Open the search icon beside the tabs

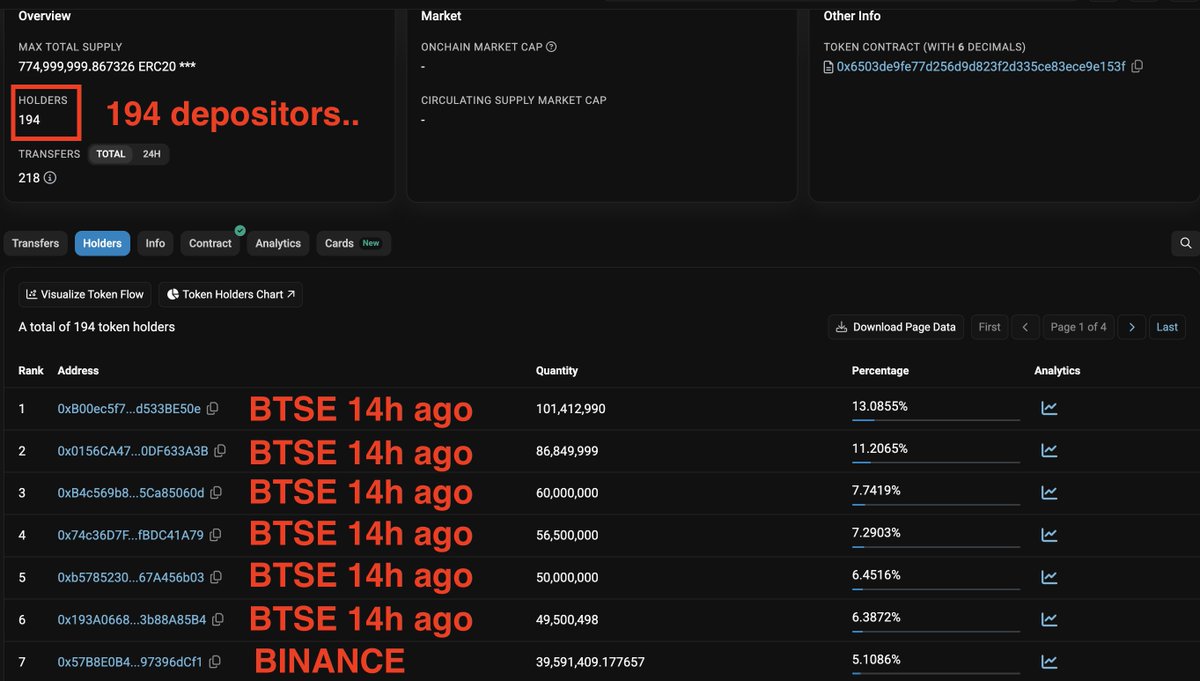[1185, 243]
